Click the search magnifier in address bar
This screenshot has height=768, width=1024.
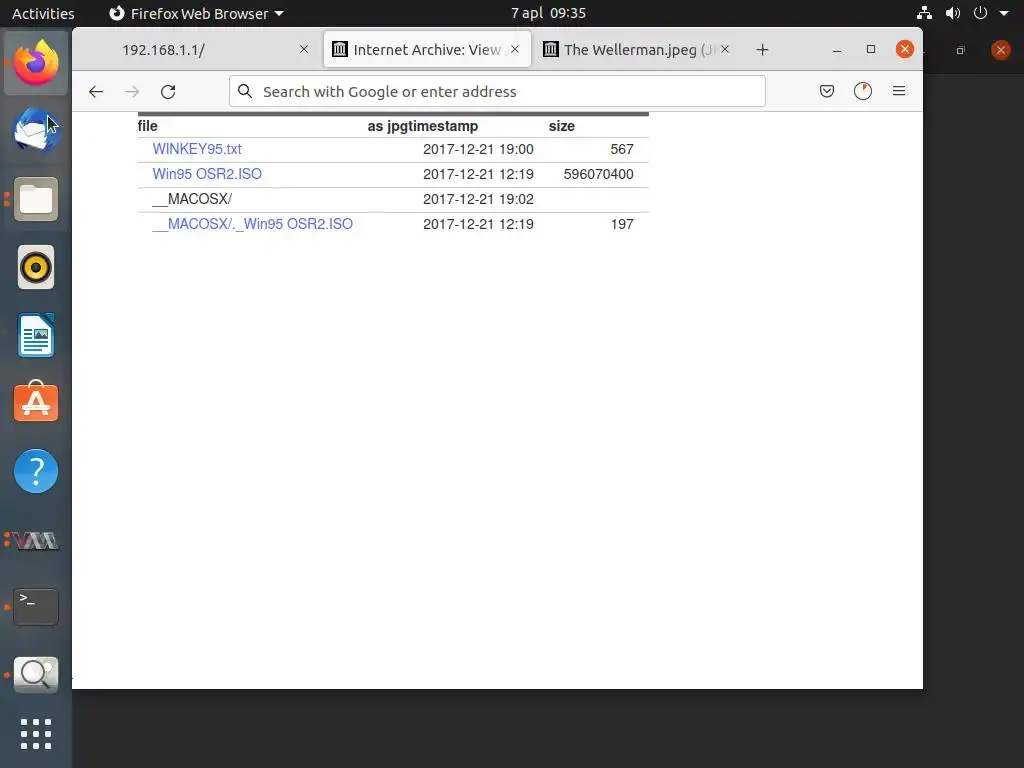245,91
